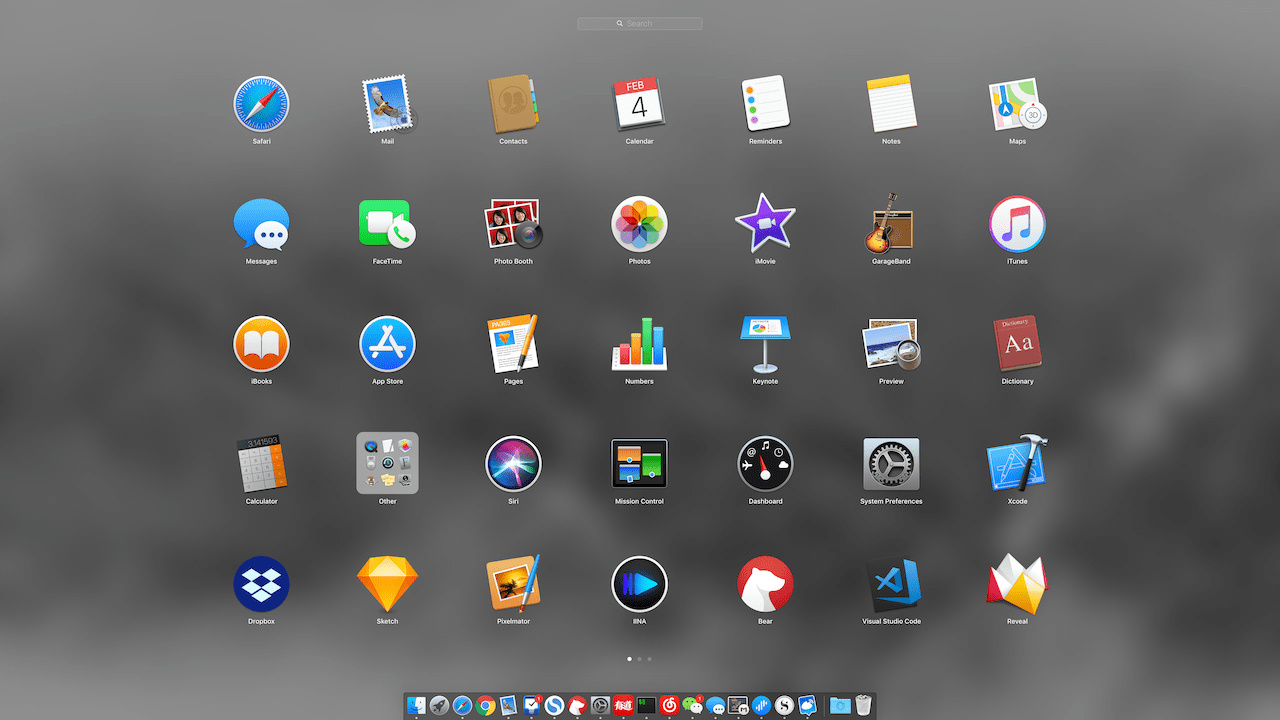Click the Launchpad search field
1280x720 pixels.
pos(640,23)
